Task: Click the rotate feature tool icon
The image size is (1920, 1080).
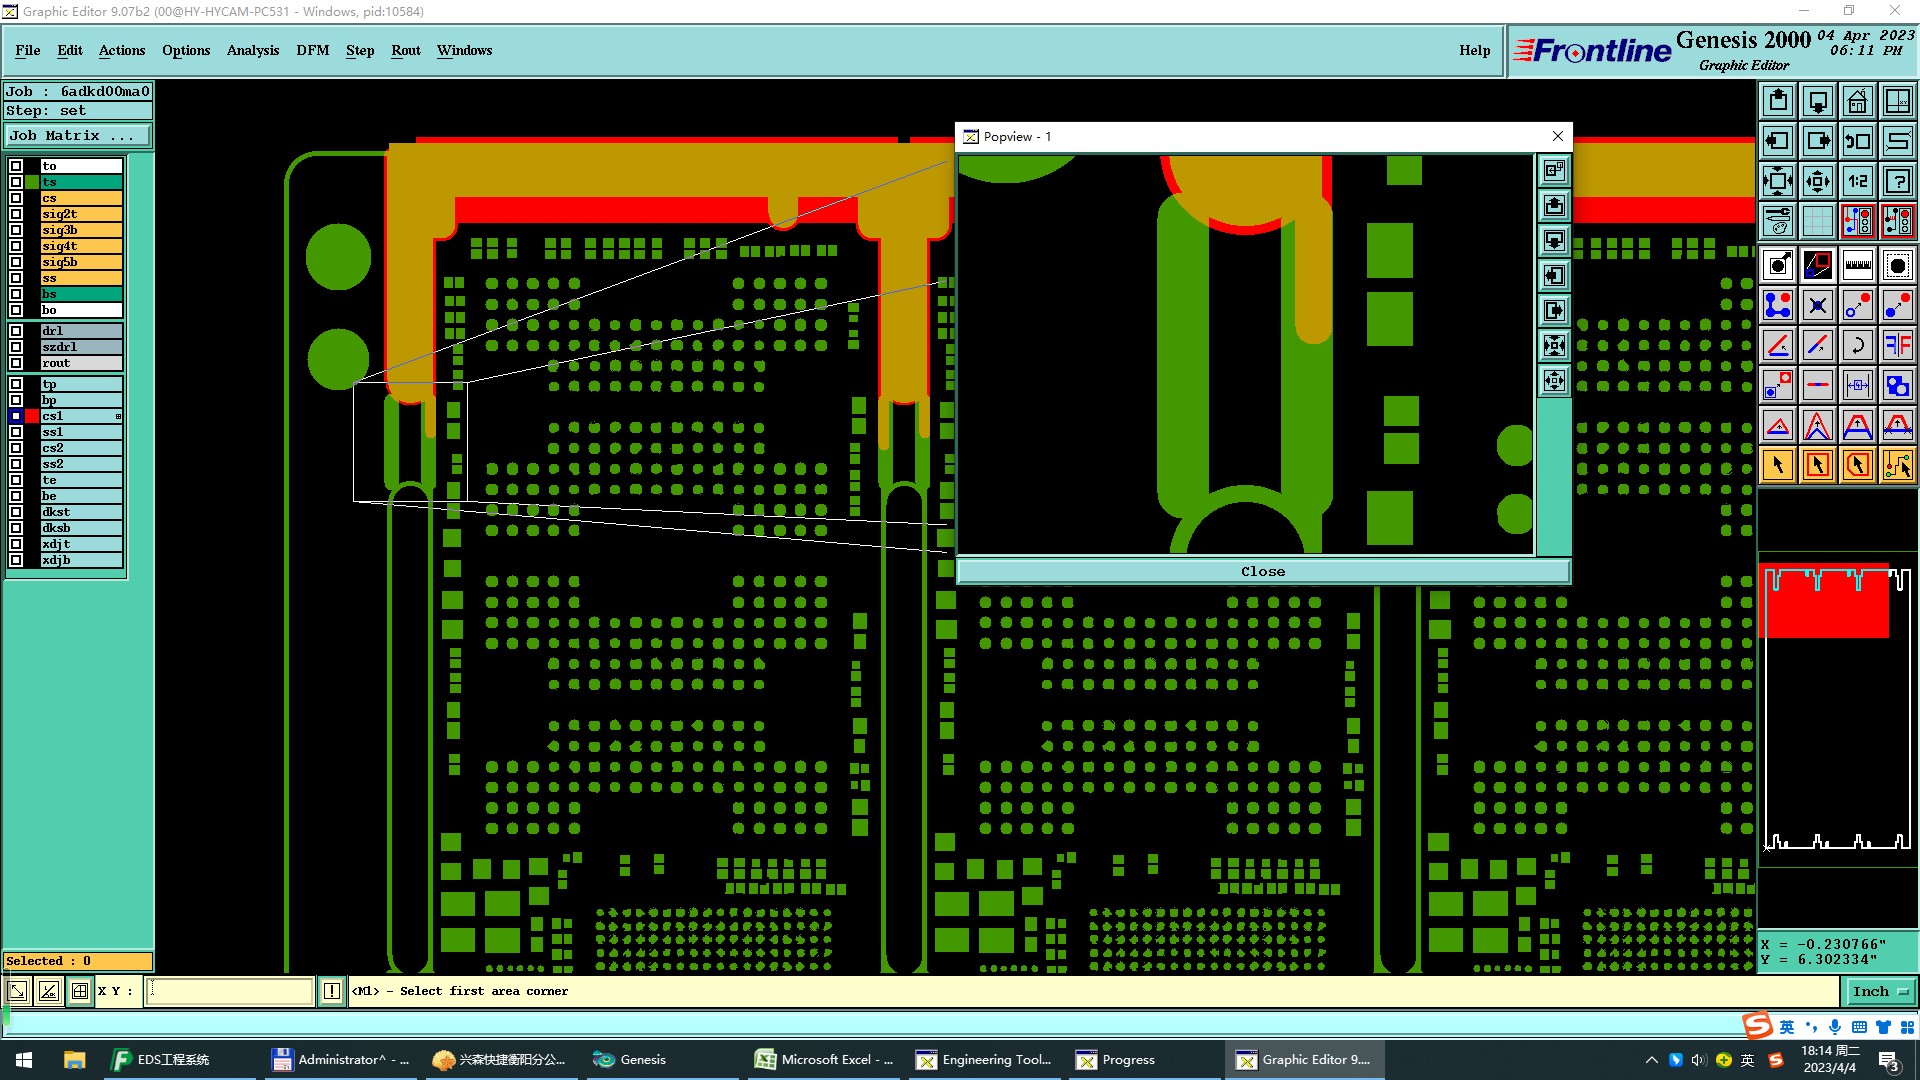Action: pos(1857,345)
